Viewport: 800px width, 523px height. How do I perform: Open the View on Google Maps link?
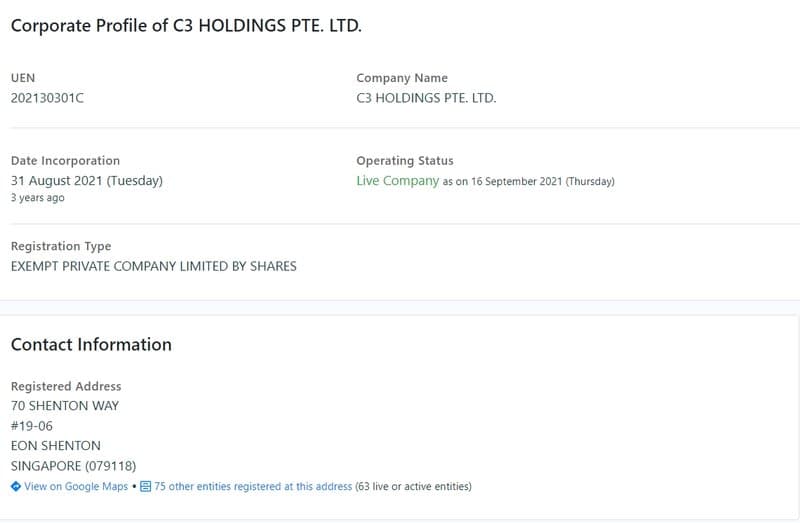point(76,487)
